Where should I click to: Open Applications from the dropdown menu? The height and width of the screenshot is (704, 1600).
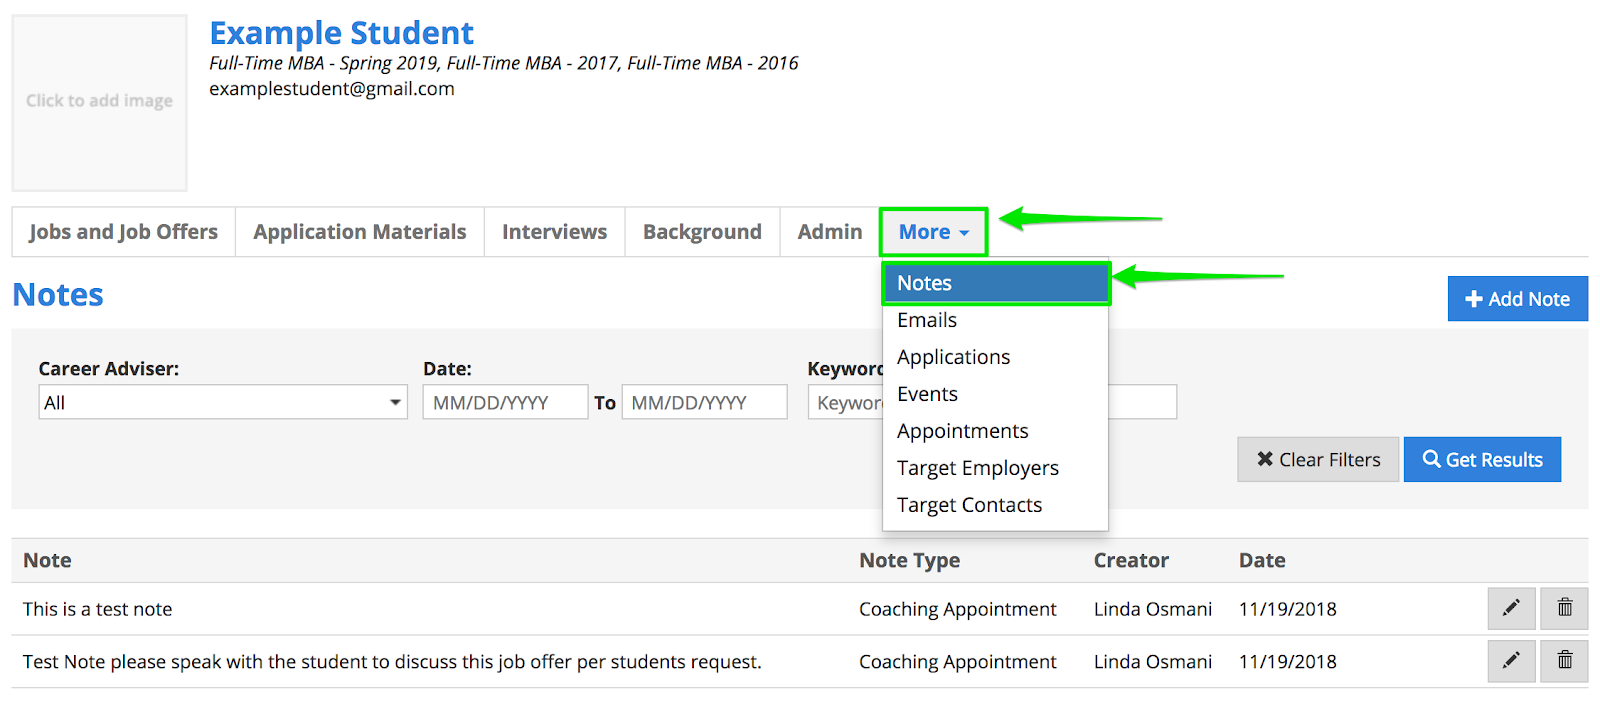pyautogui.click(x=953, y=357)
